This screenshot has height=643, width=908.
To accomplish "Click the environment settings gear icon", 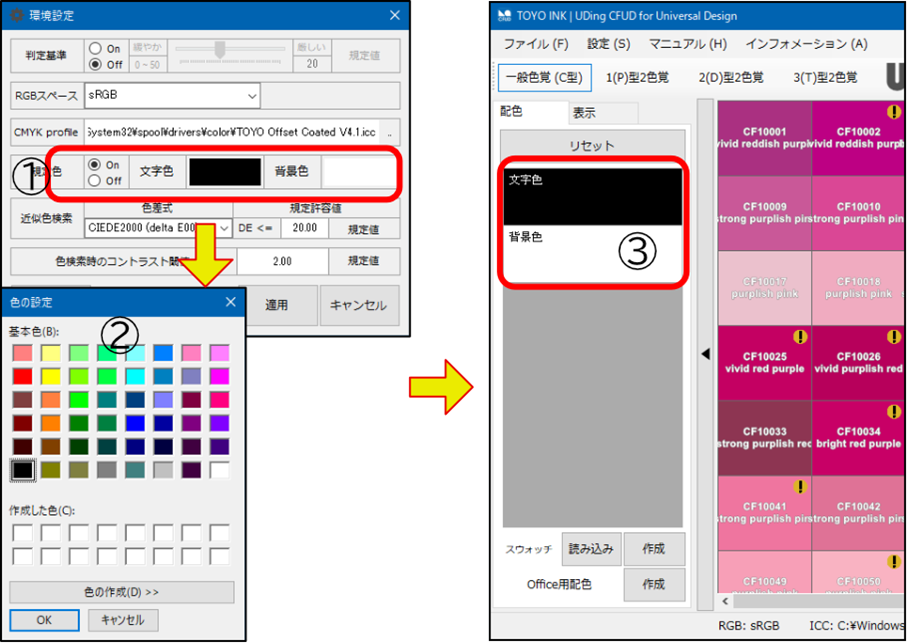I will (x=15, y=15).
